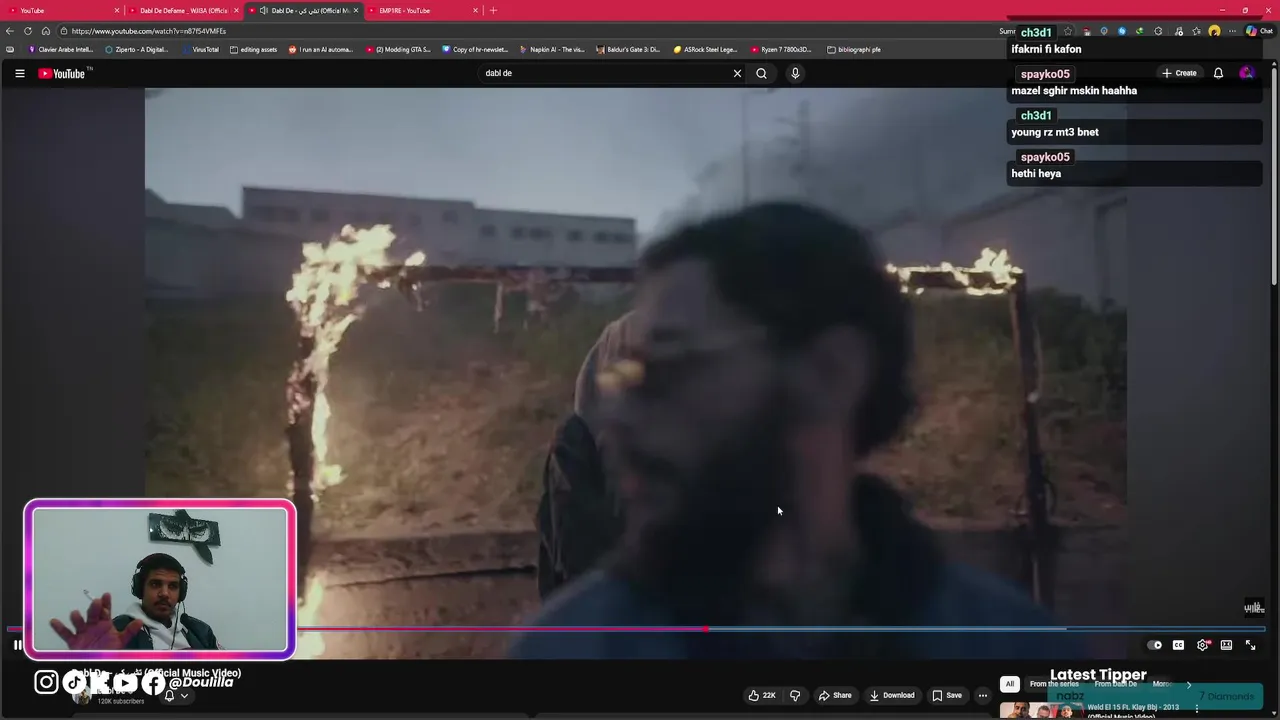The image size is (1280, 720).
Task: Open Ryzen 7 7800x3D bookmark
Action: [781, 49]
